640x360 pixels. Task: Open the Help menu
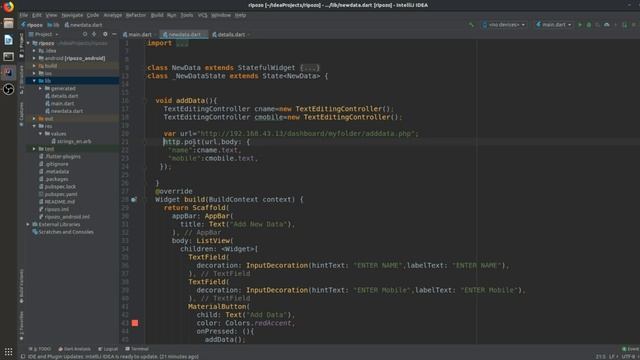tap(240, 15)
